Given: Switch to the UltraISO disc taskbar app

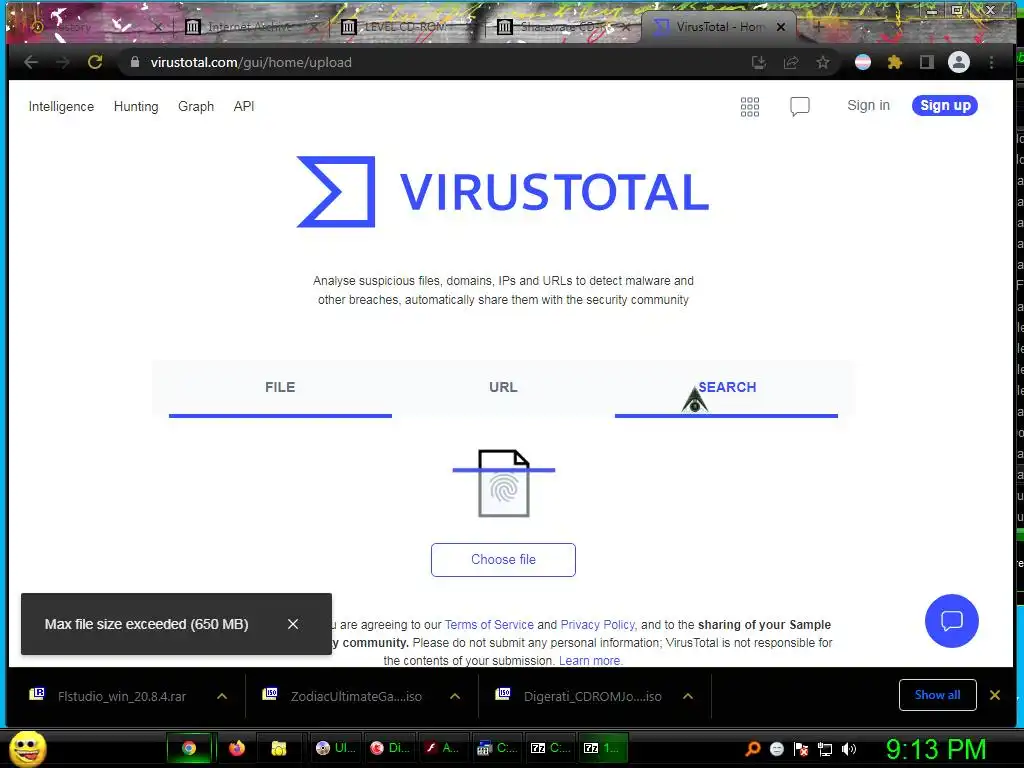Looking at the screenshot, I should 335,748.
